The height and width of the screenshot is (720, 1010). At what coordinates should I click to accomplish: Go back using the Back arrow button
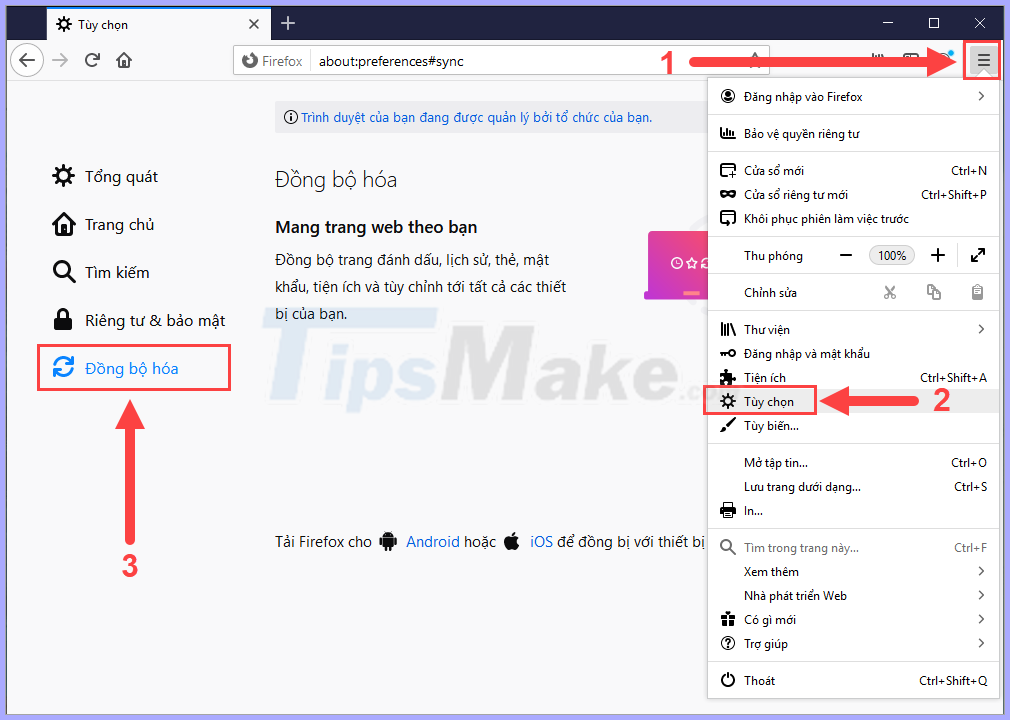[26, 61]
